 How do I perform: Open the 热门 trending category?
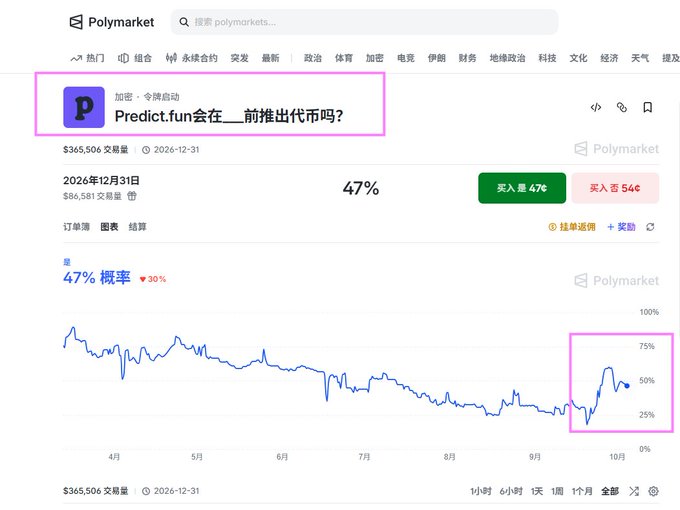click(88, 58)
